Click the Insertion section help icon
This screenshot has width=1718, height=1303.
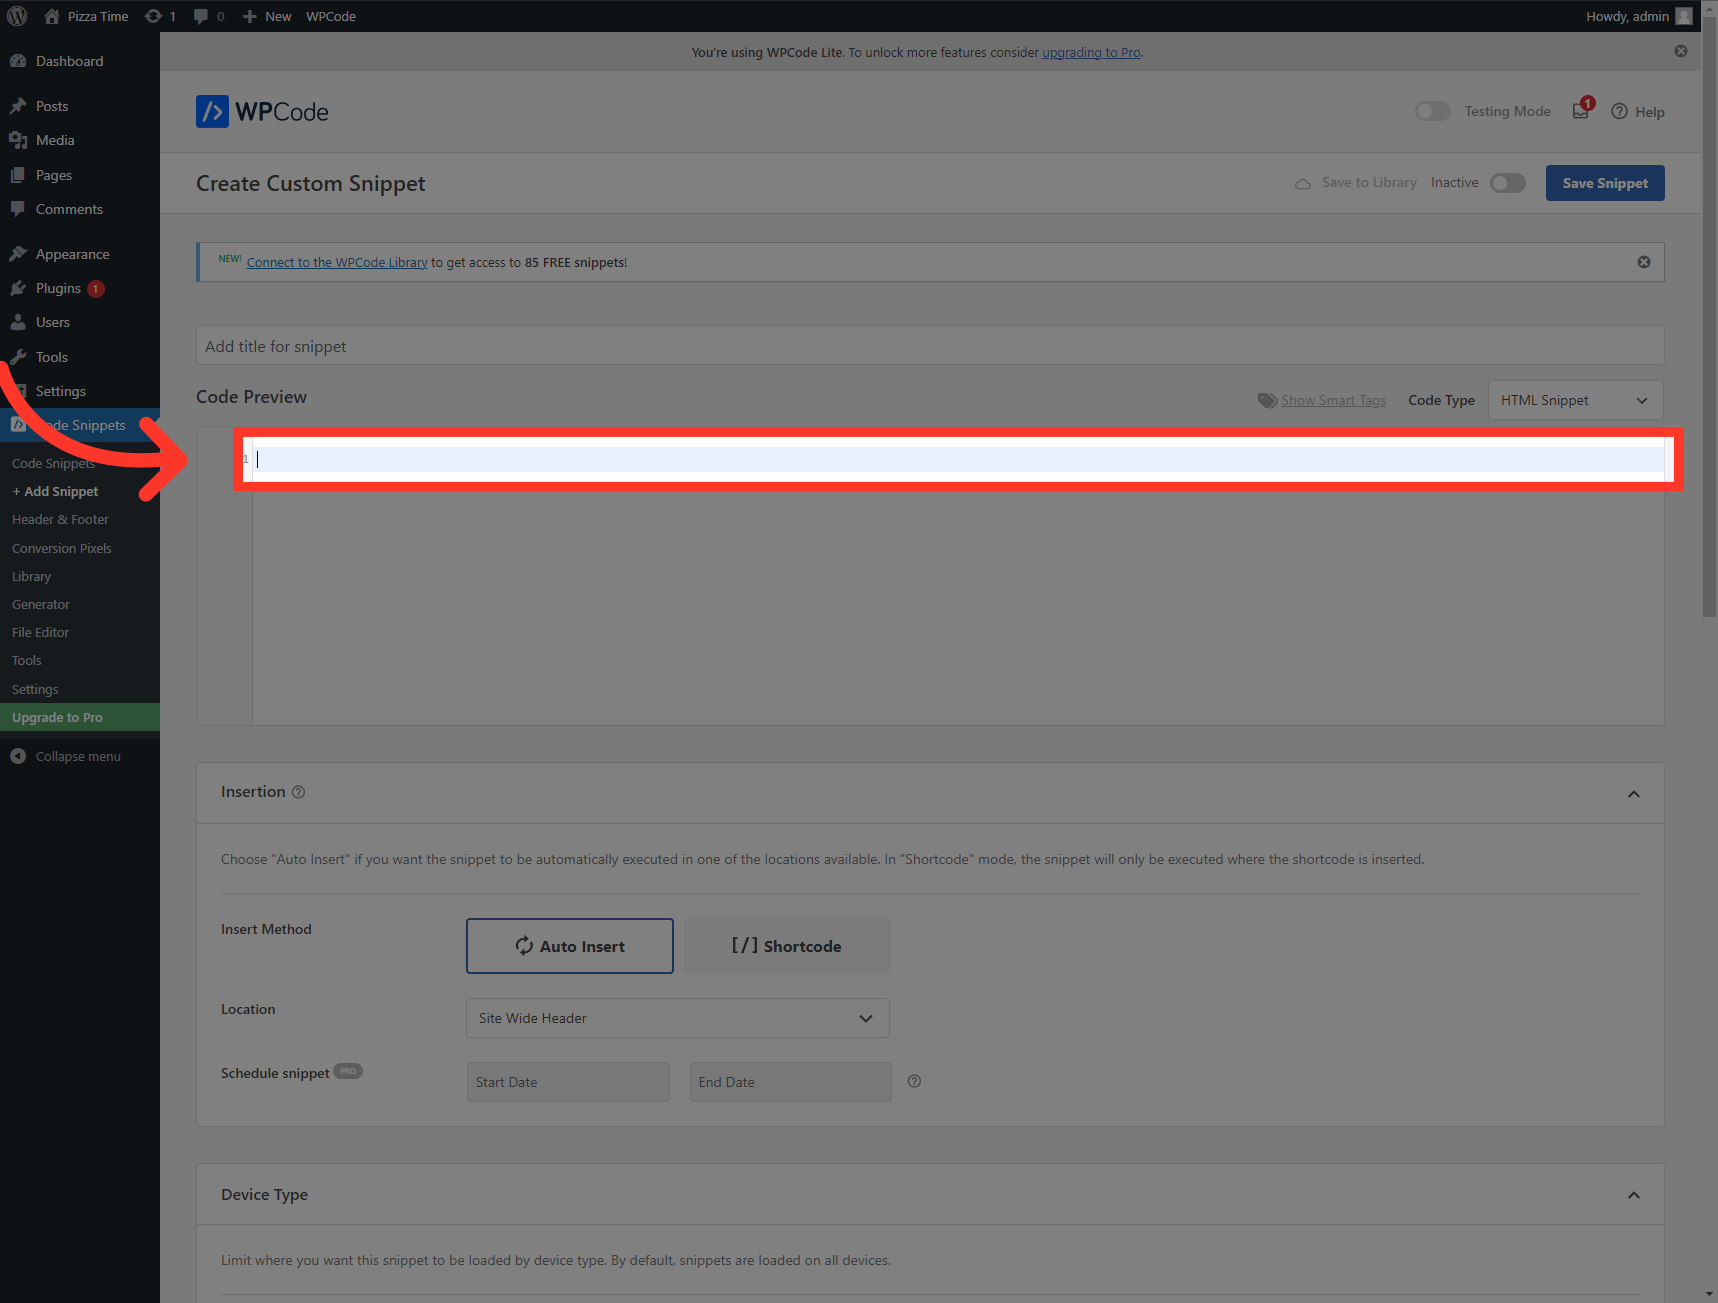(298, 792)
